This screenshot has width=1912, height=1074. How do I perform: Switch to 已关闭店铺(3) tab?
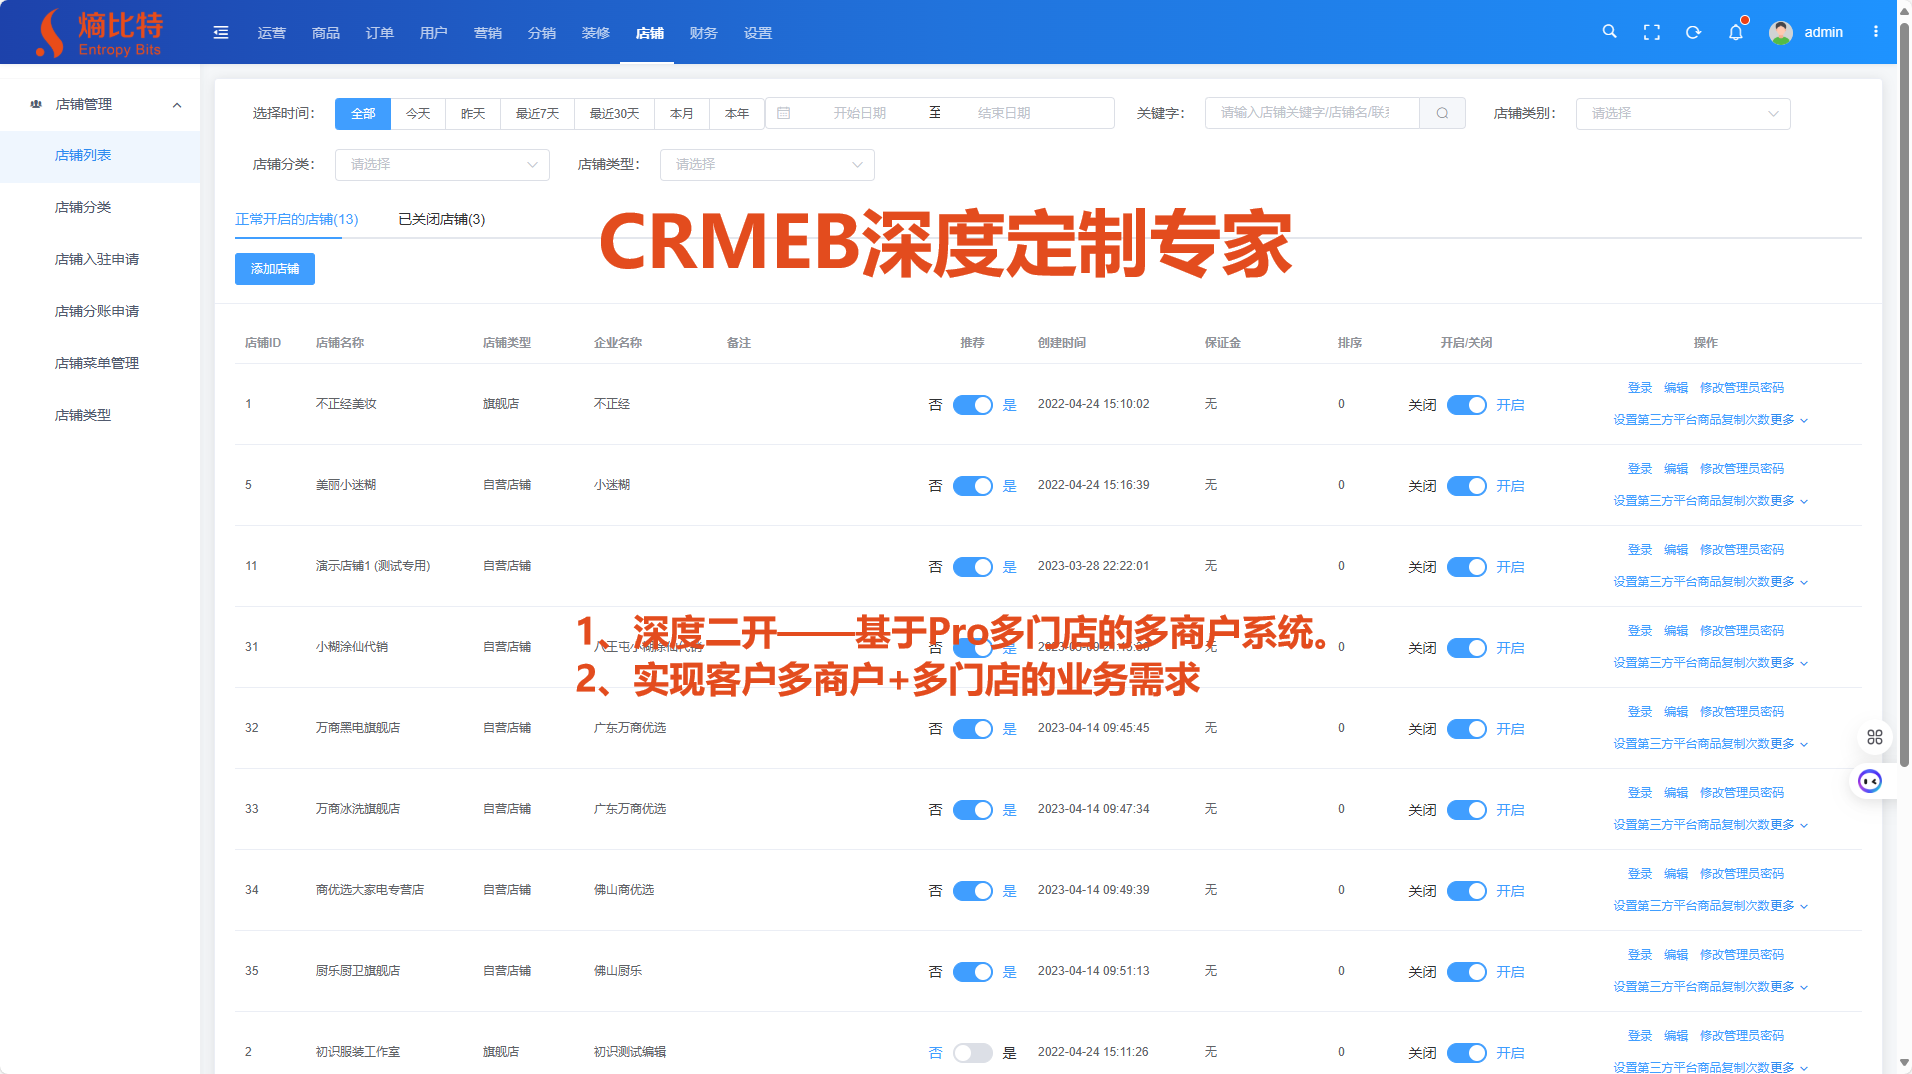coord(442,219)
